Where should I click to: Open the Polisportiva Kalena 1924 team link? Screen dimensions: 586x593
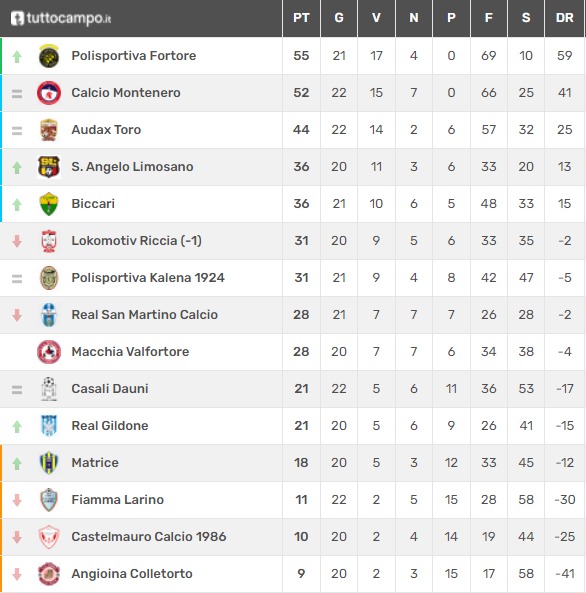pos(148,278)
